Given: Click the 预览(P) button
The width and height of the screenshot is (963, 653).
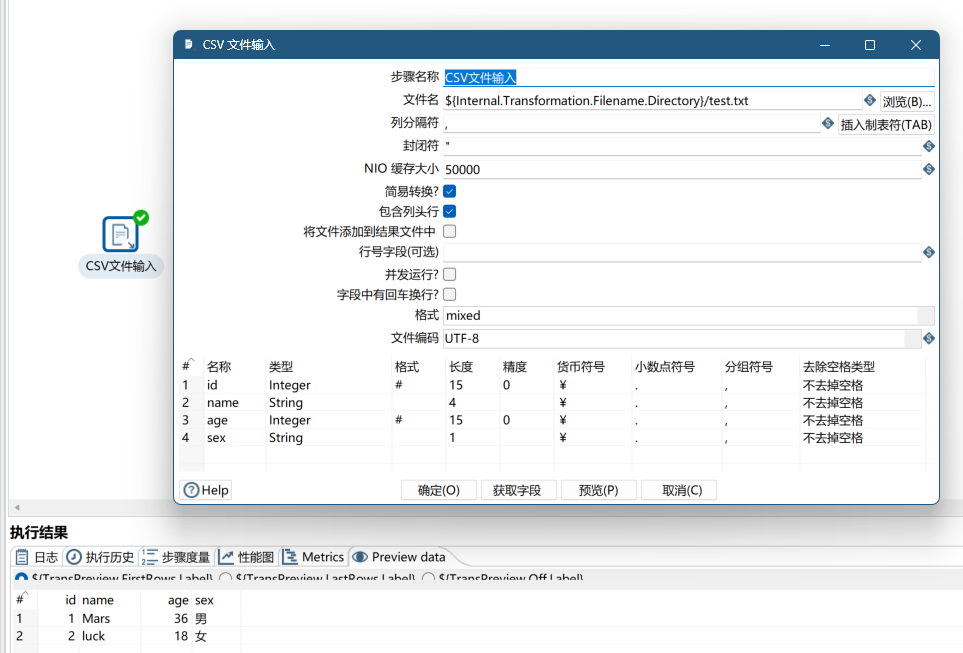Looking at the screenshot, I should pyautogui.click(x=598, y=490).
